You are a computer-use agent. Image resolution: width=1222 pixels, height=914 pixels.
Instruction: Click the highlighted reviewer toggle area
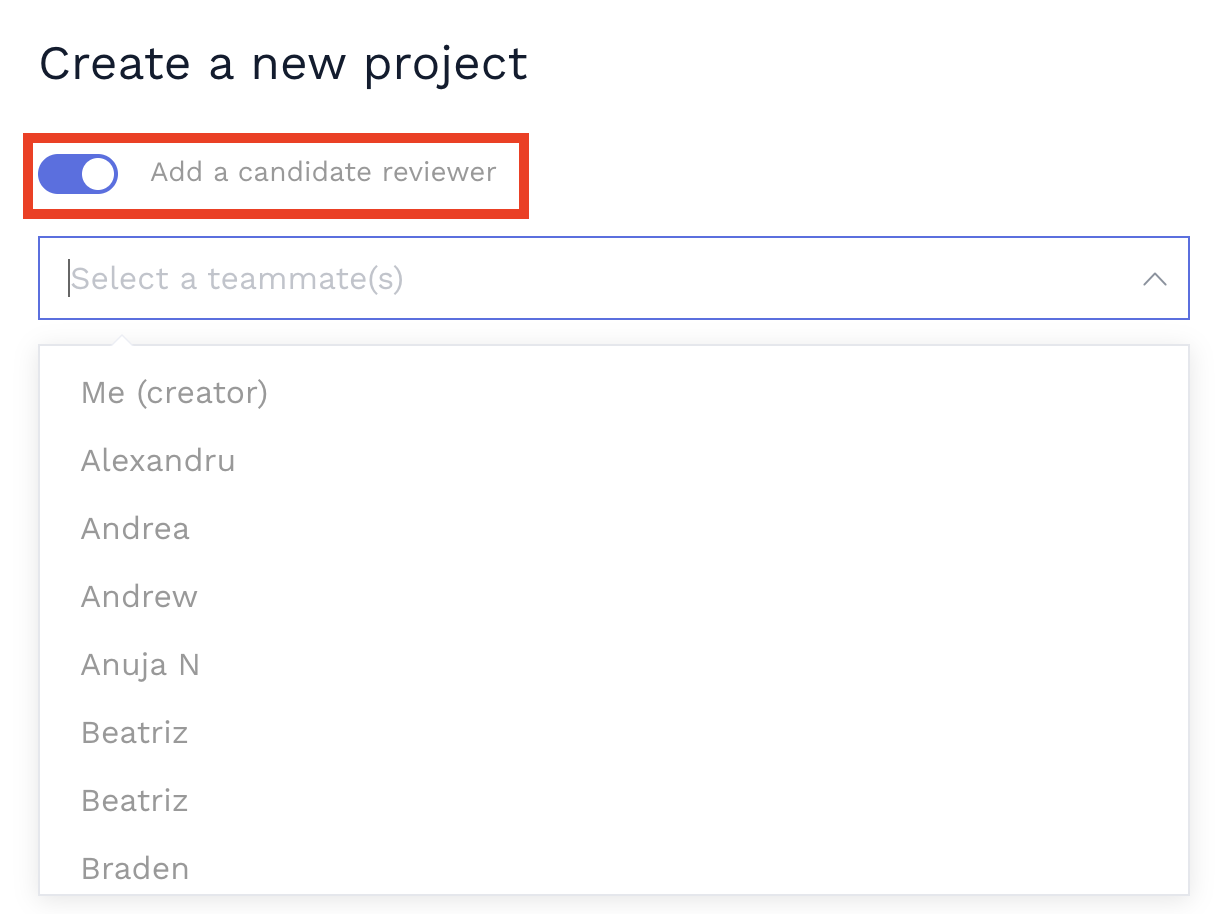273,174
